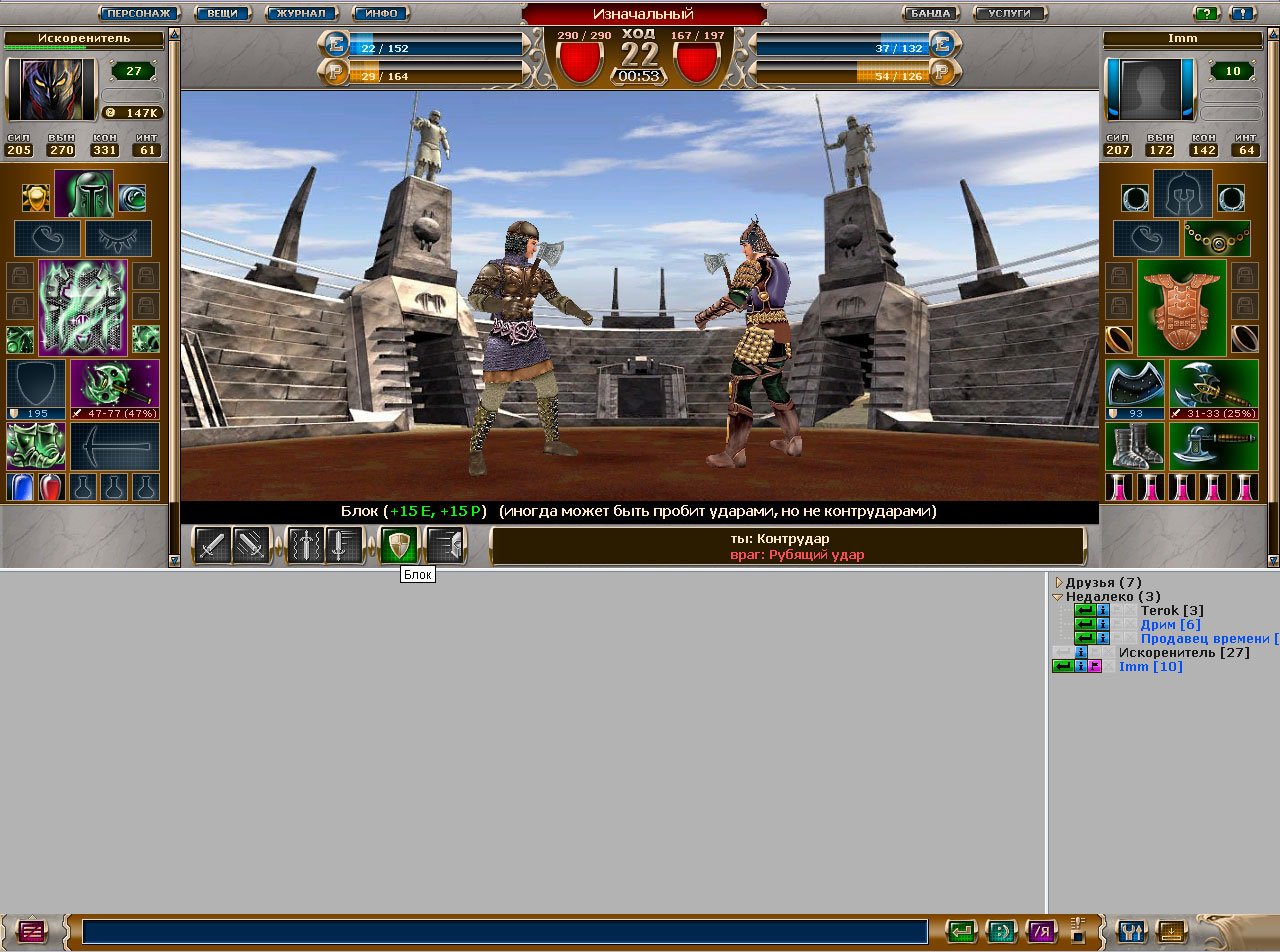This screenshot has height=952, width=1280.
Task: Click the pink chat log button
Action: coord(33,931)
